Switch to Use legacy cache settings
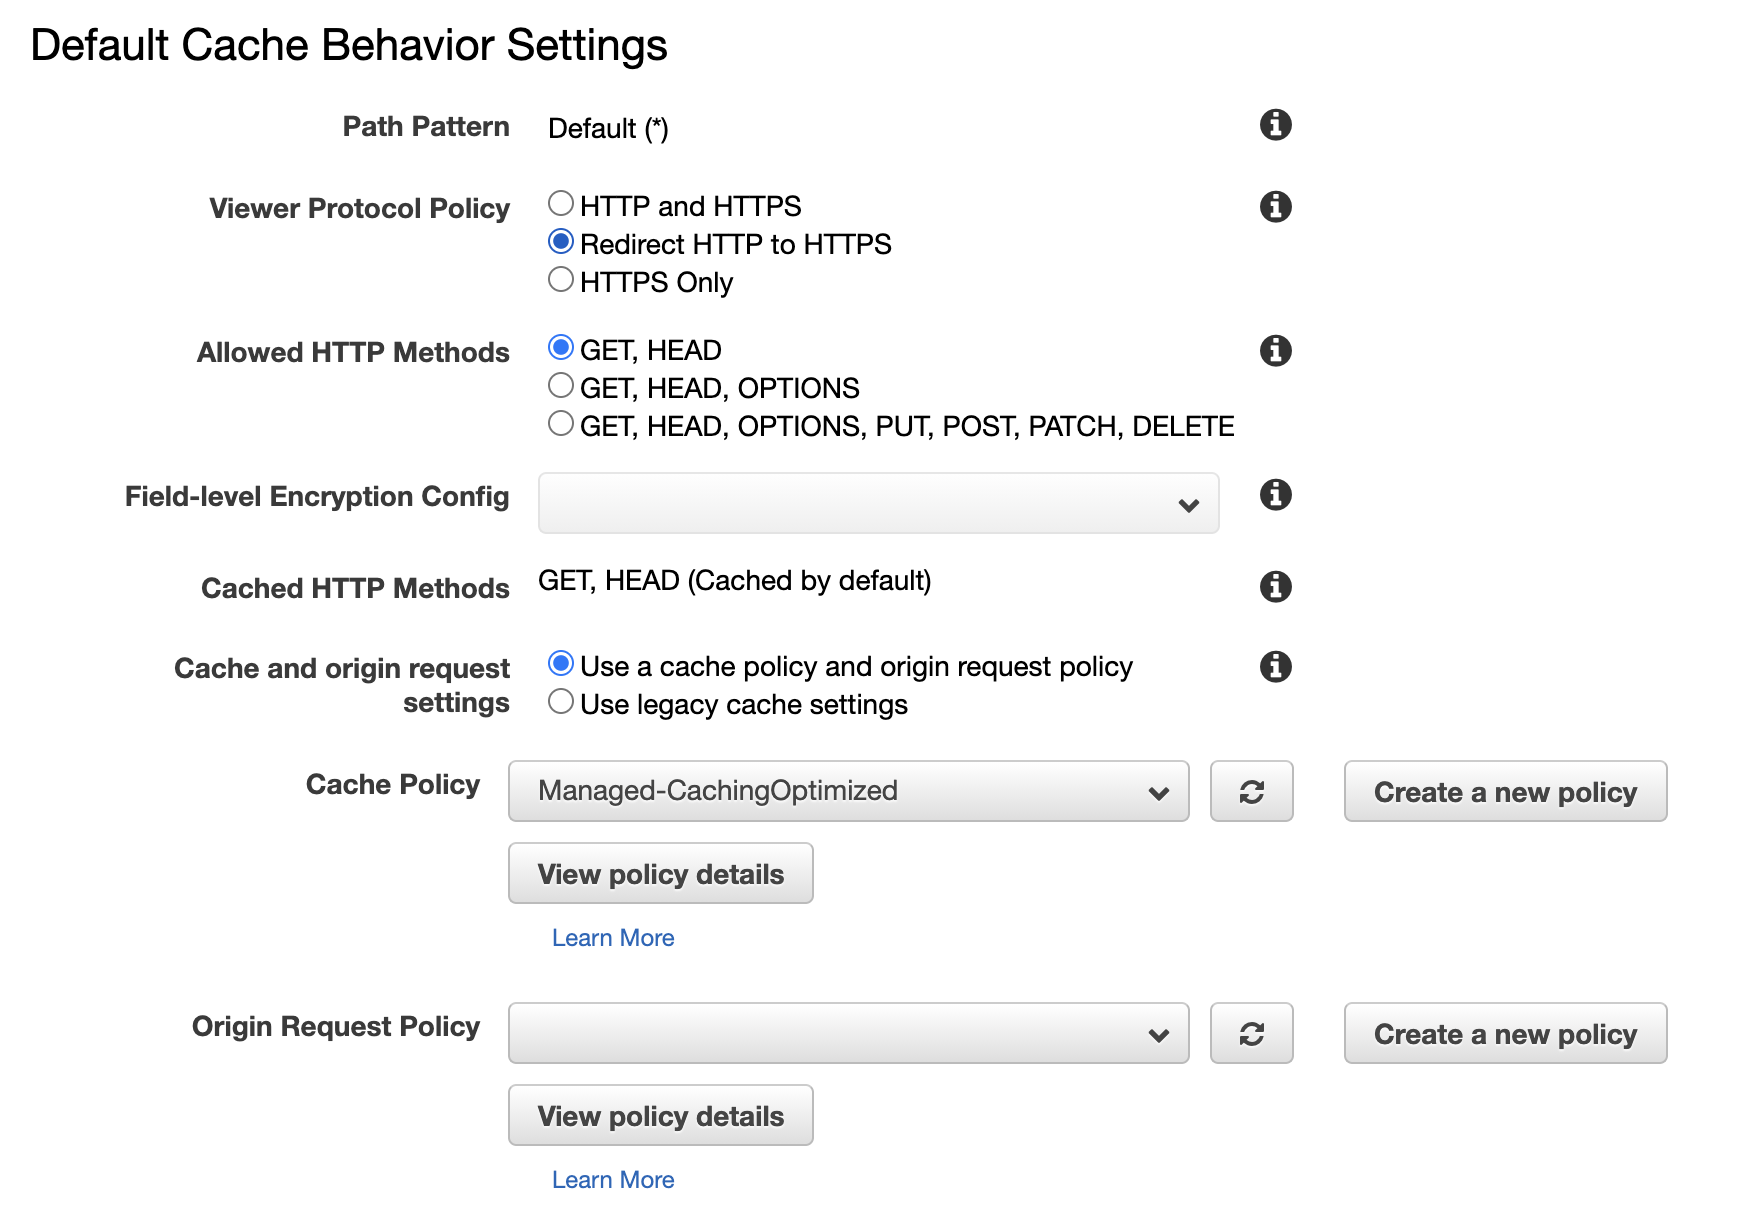 click(x=561, y=702)
